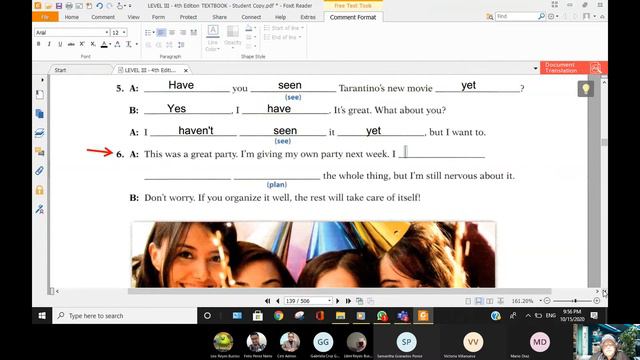Go to the last page button

[348, 301]
